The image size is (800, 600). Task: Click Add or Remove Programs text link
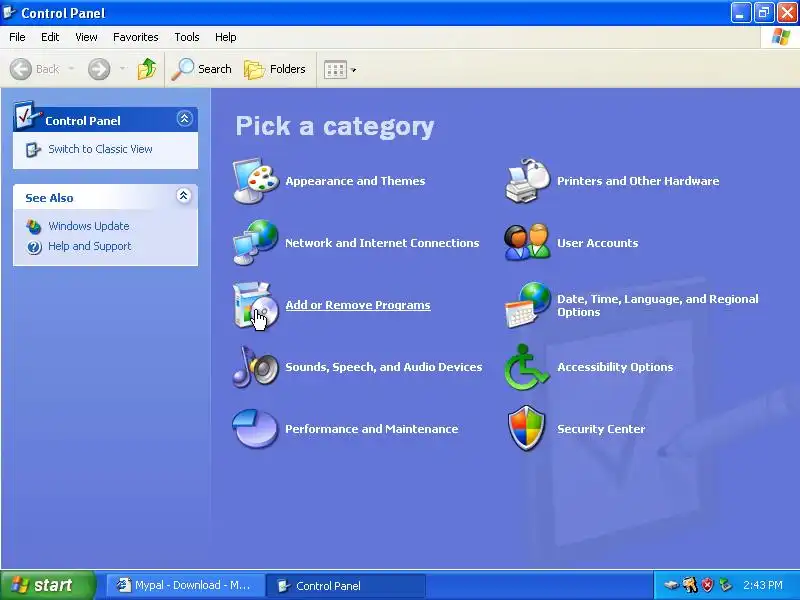[358, 305]
